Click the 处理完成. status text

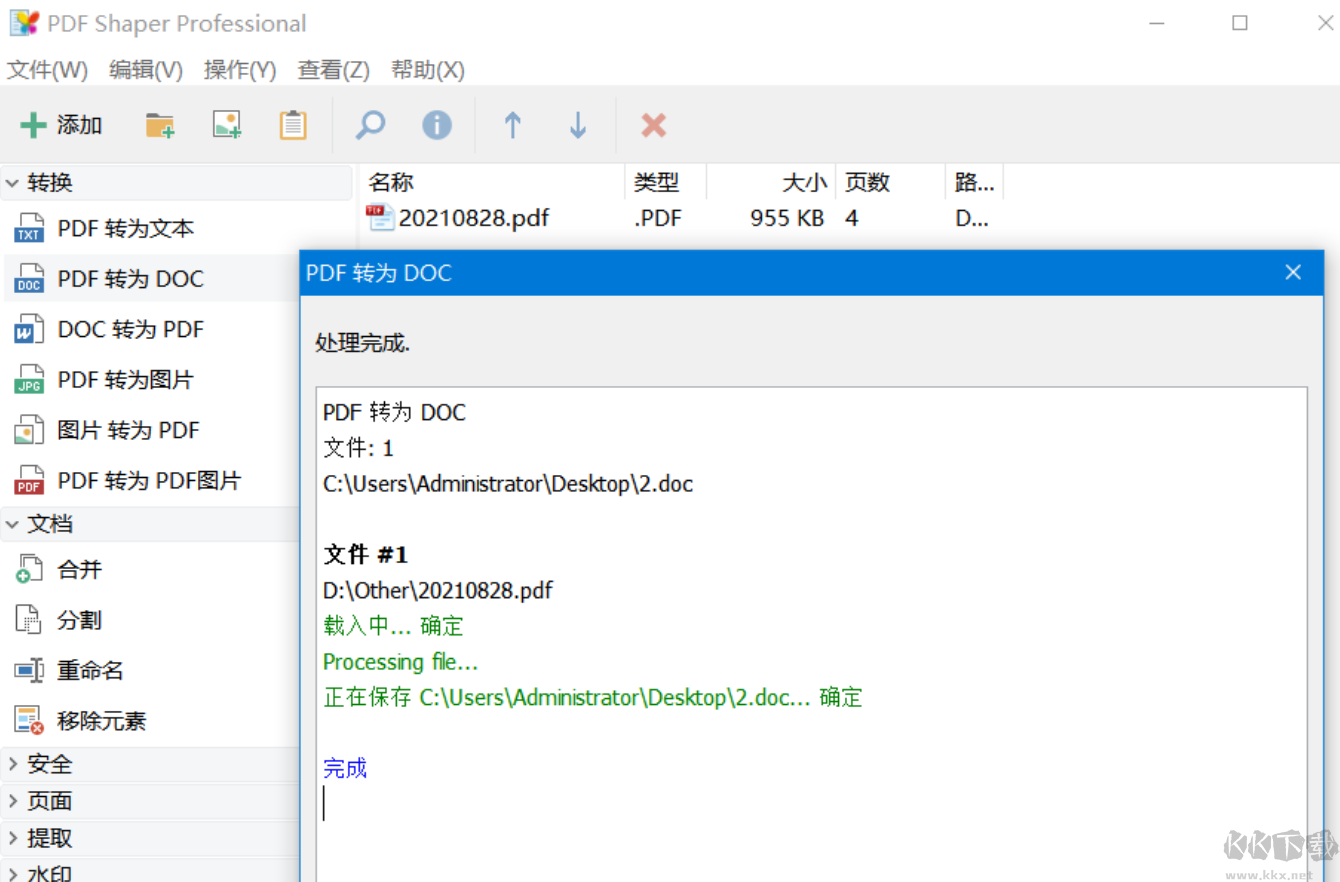pyautogui.click(x=363, y=343)
